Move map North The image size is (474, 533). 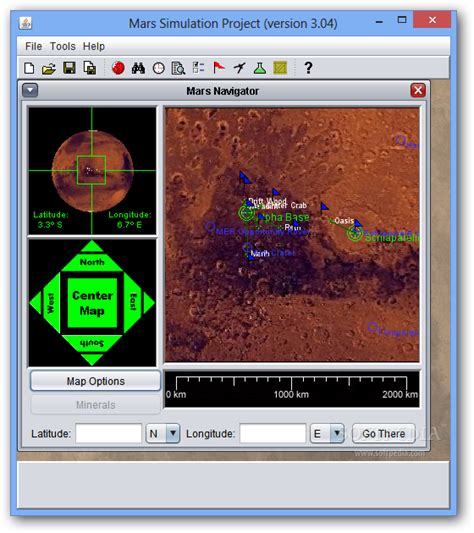click(x=92, y=262)
